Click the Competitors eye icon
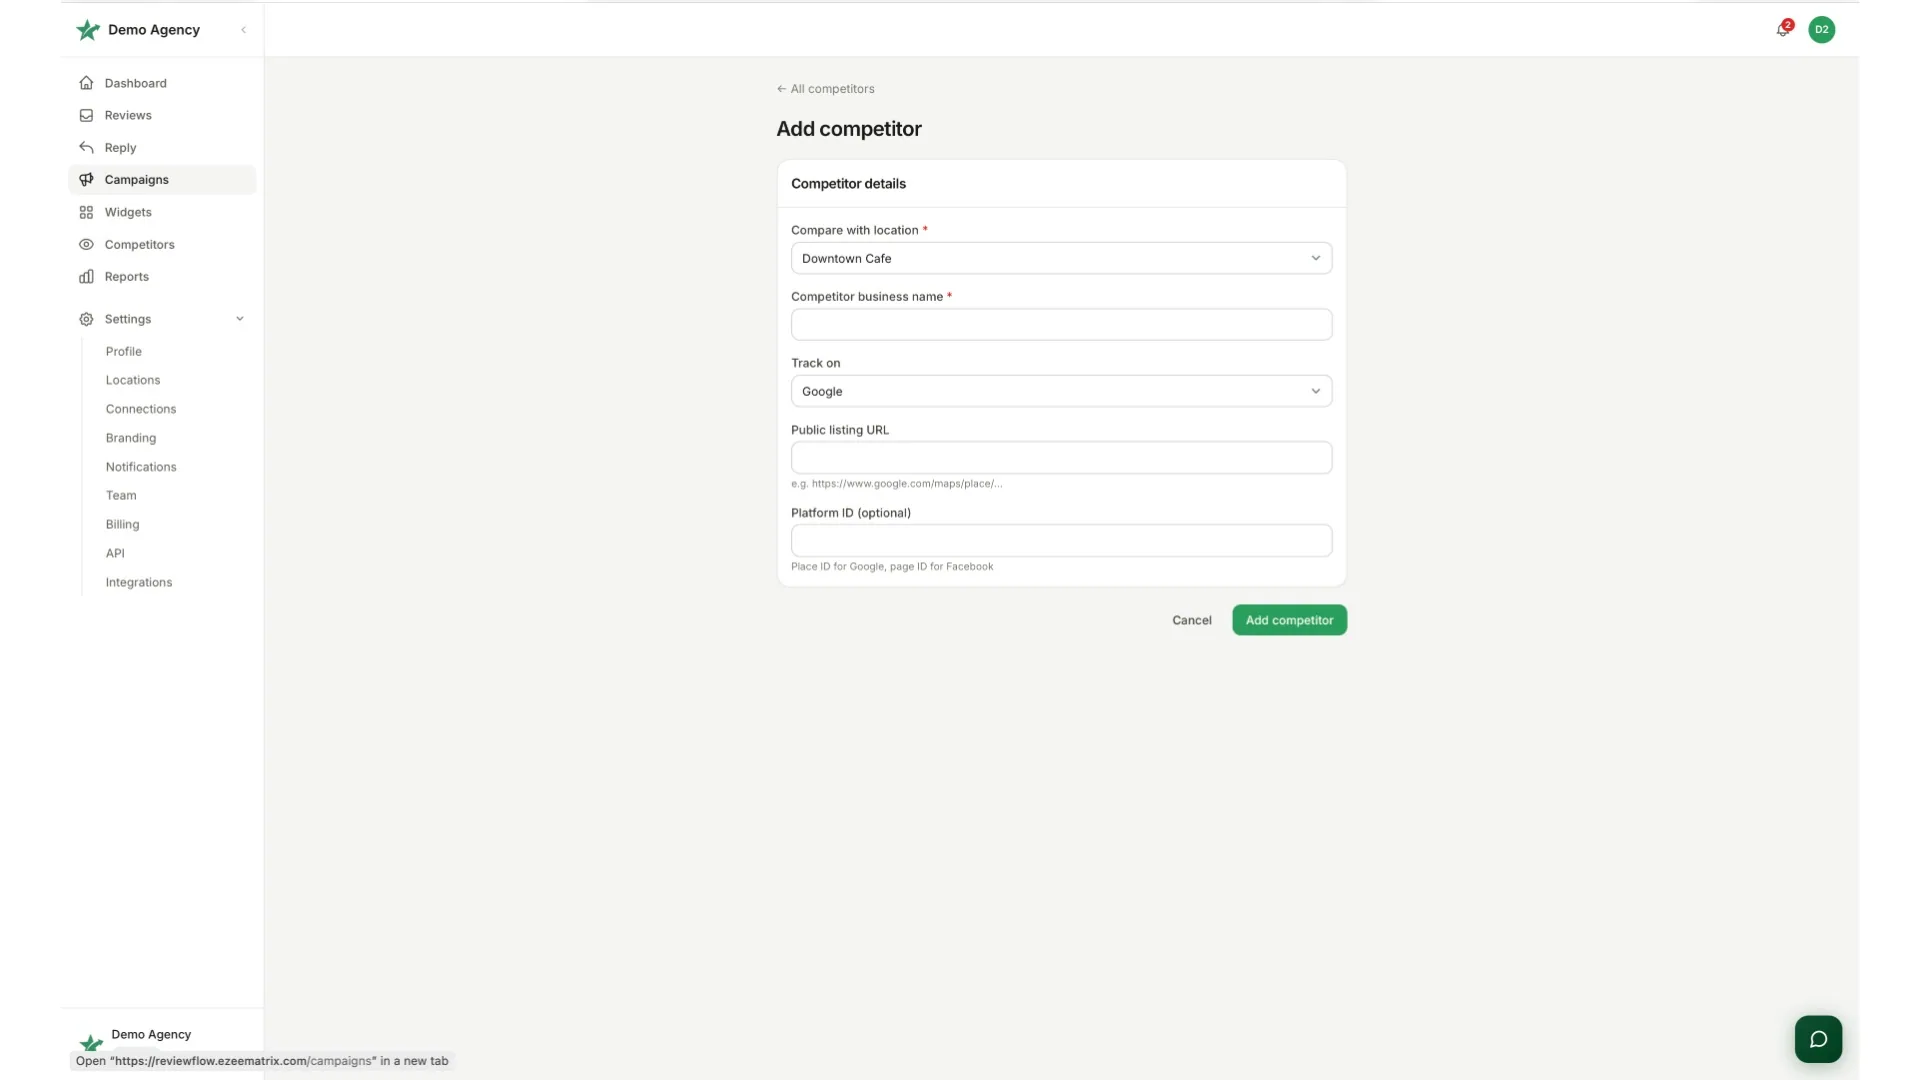1920x1080 pixels. (86, 244)
